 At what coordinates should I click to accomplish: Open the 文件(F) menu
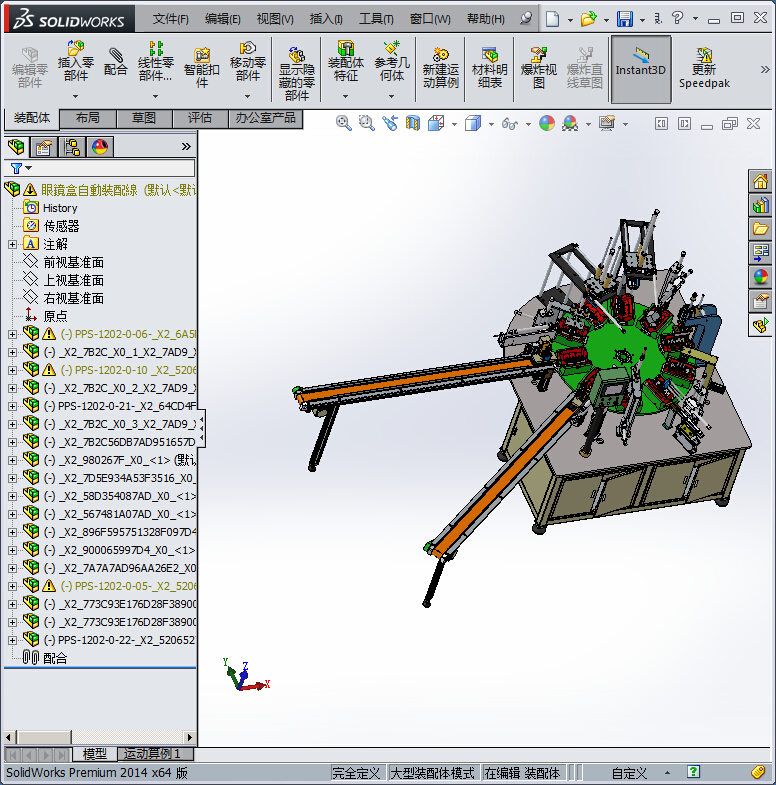point(170,20)
